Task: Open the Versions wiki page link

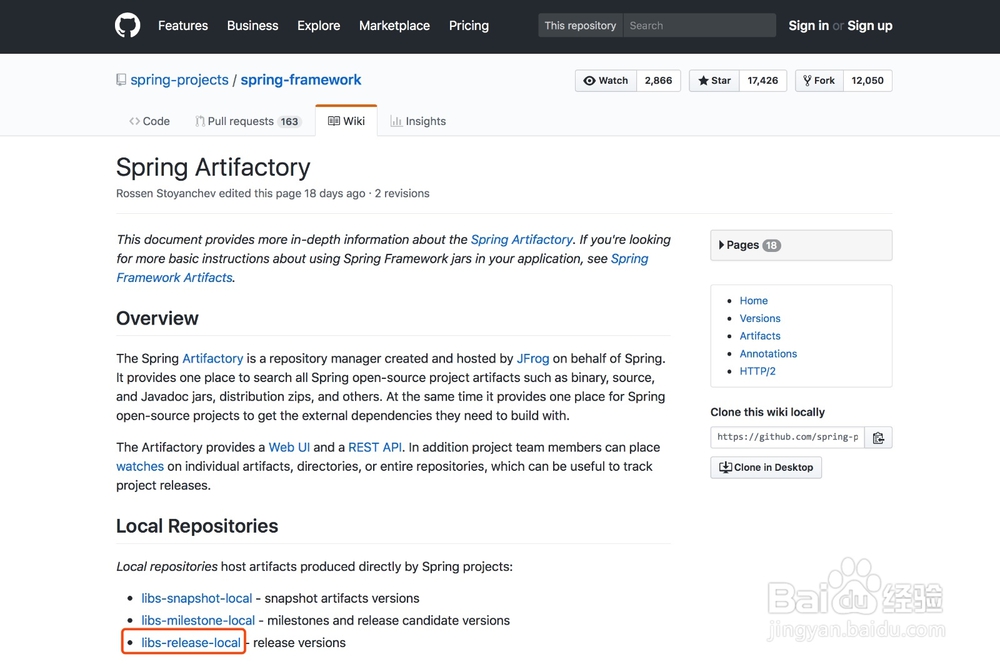Action: coord(760,318)
